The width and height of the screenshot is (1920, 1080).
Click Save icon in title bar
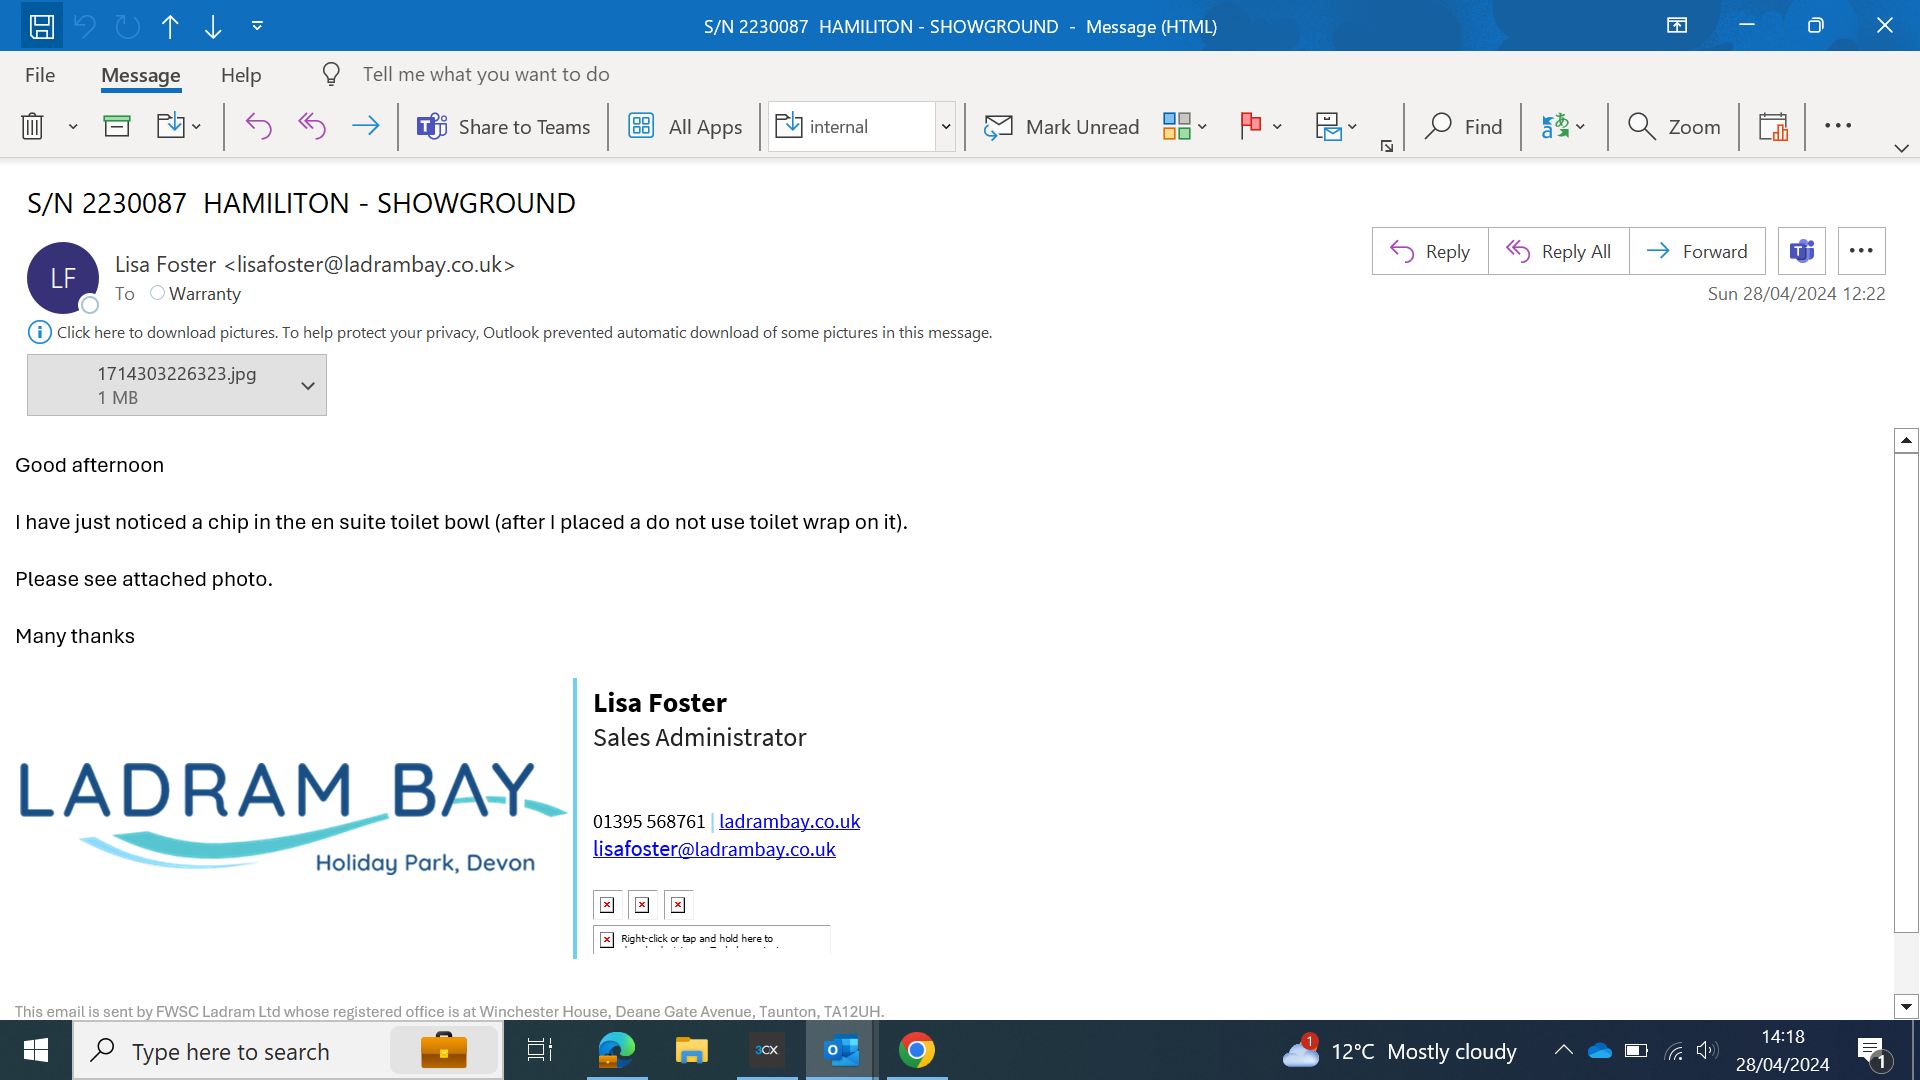pos(41,26)
